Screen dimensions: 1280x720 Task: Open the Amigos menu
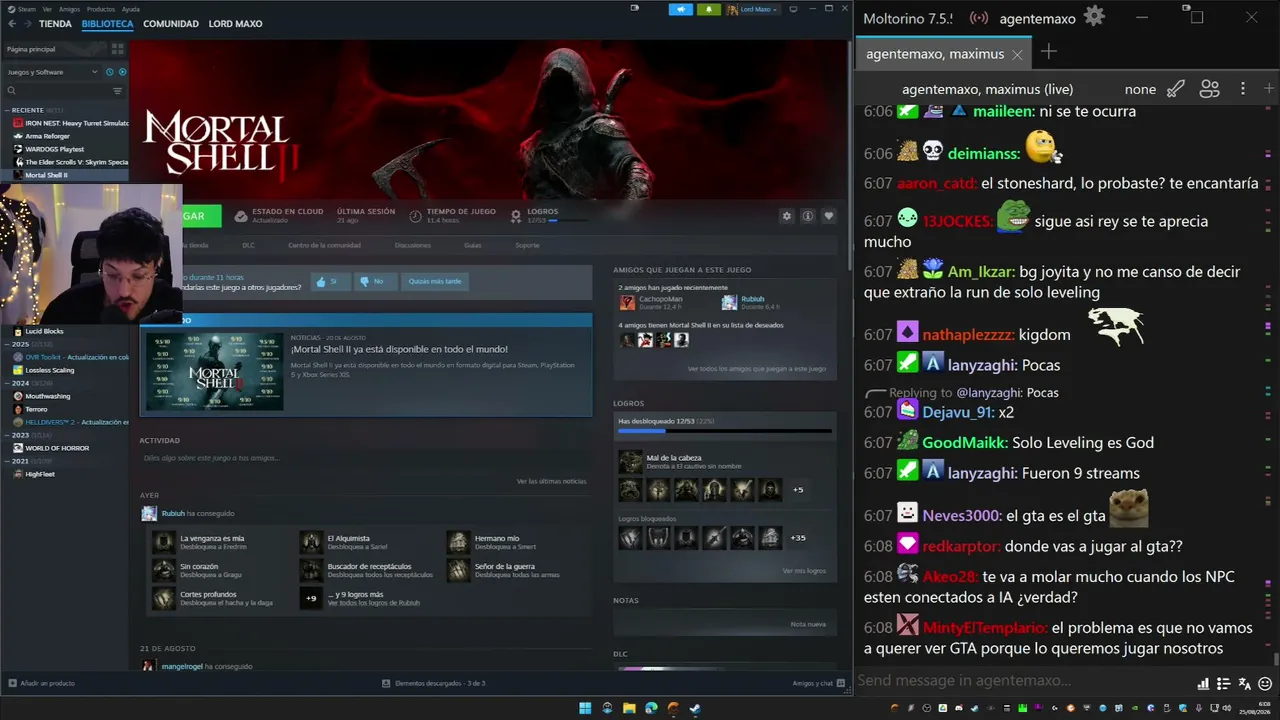[x=69, y=9]
